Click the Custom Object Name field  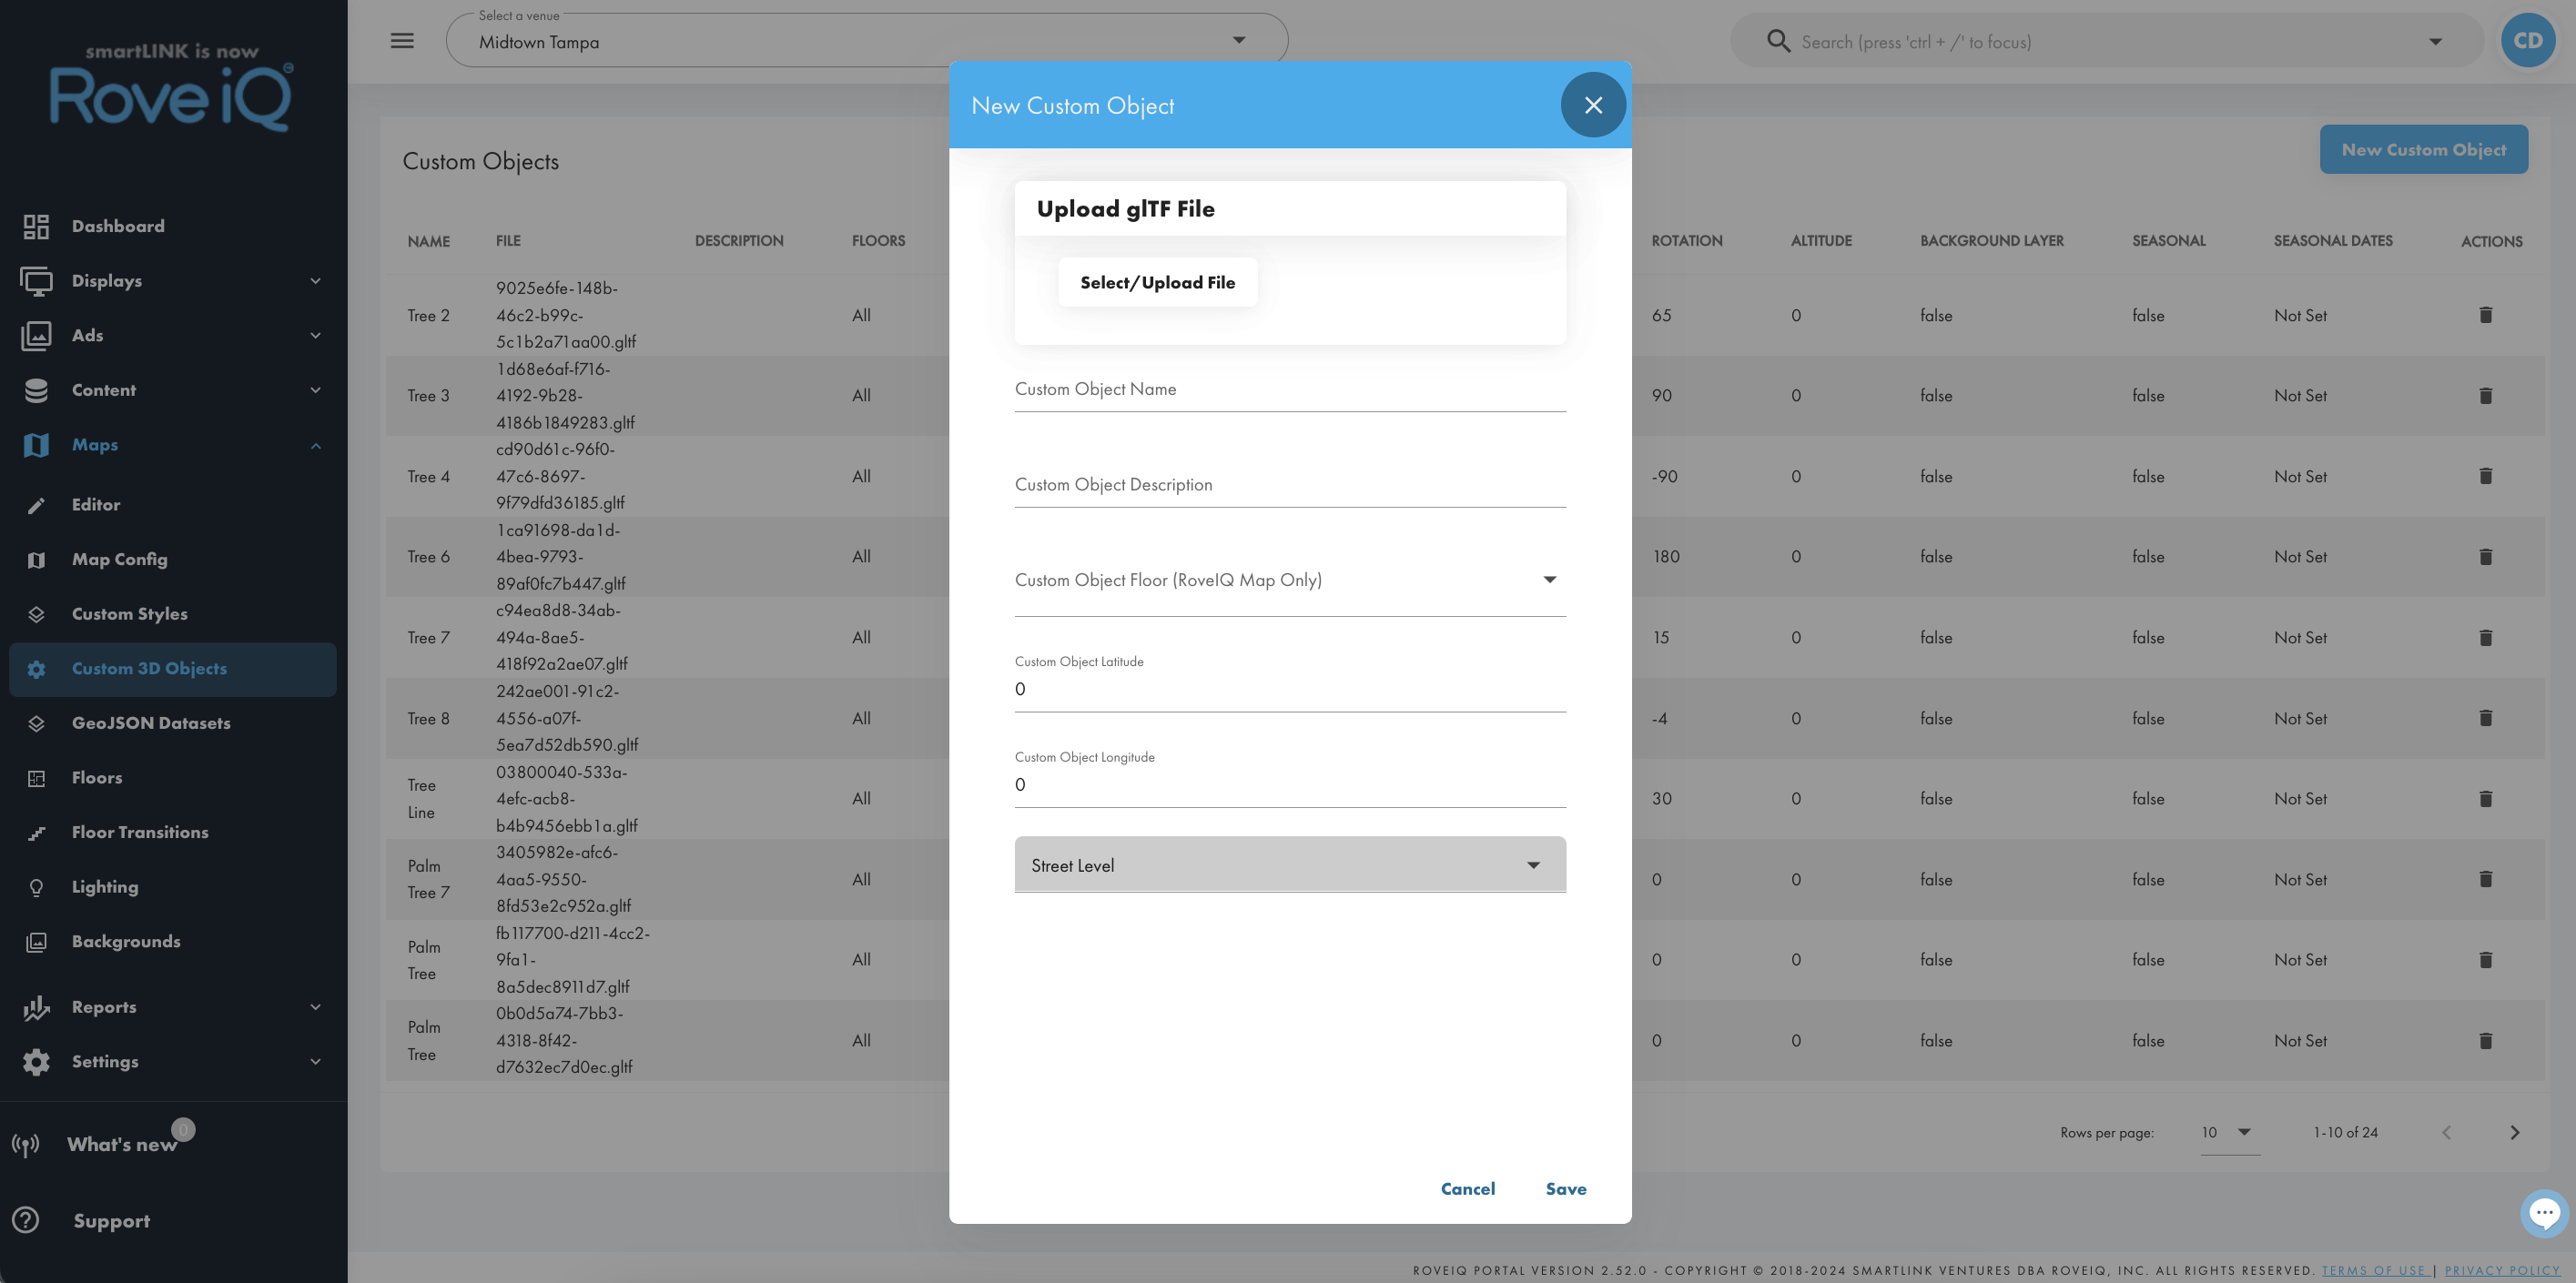point(1290,389)
